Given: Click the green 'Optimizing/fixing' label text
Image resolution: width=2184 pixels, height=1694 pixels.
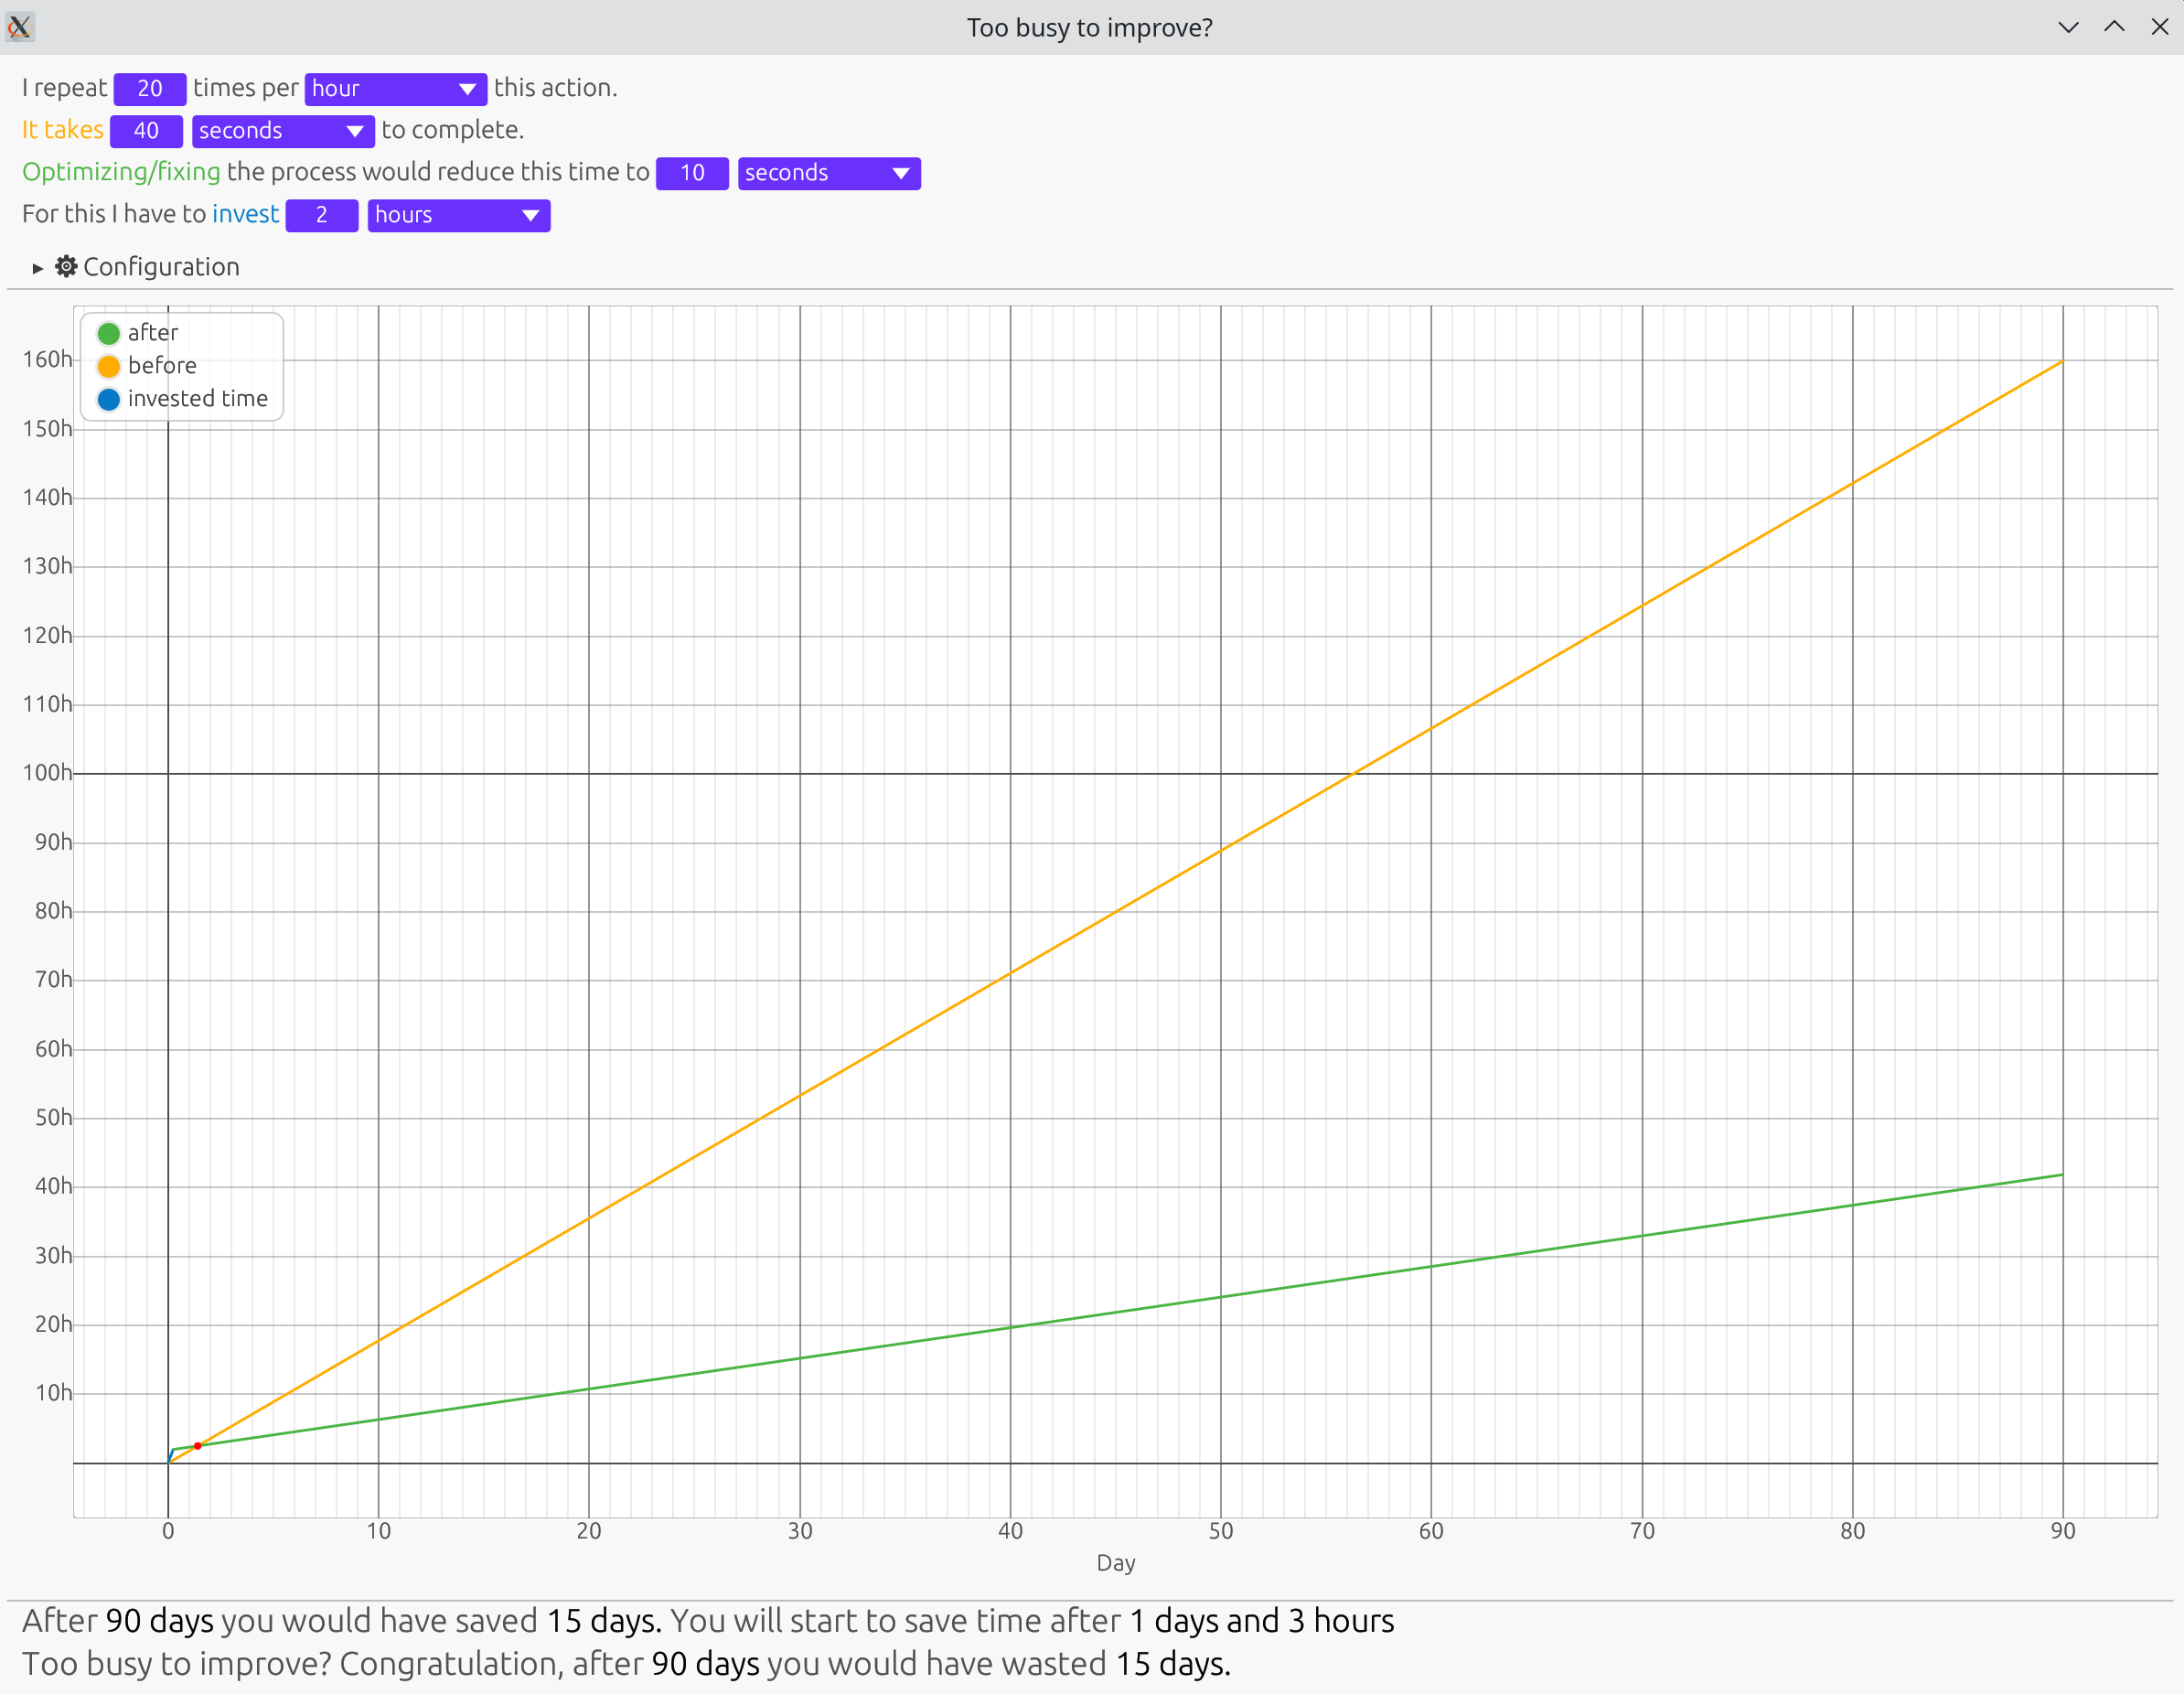Looking at the screenshot, I should (x=121, y=172).
